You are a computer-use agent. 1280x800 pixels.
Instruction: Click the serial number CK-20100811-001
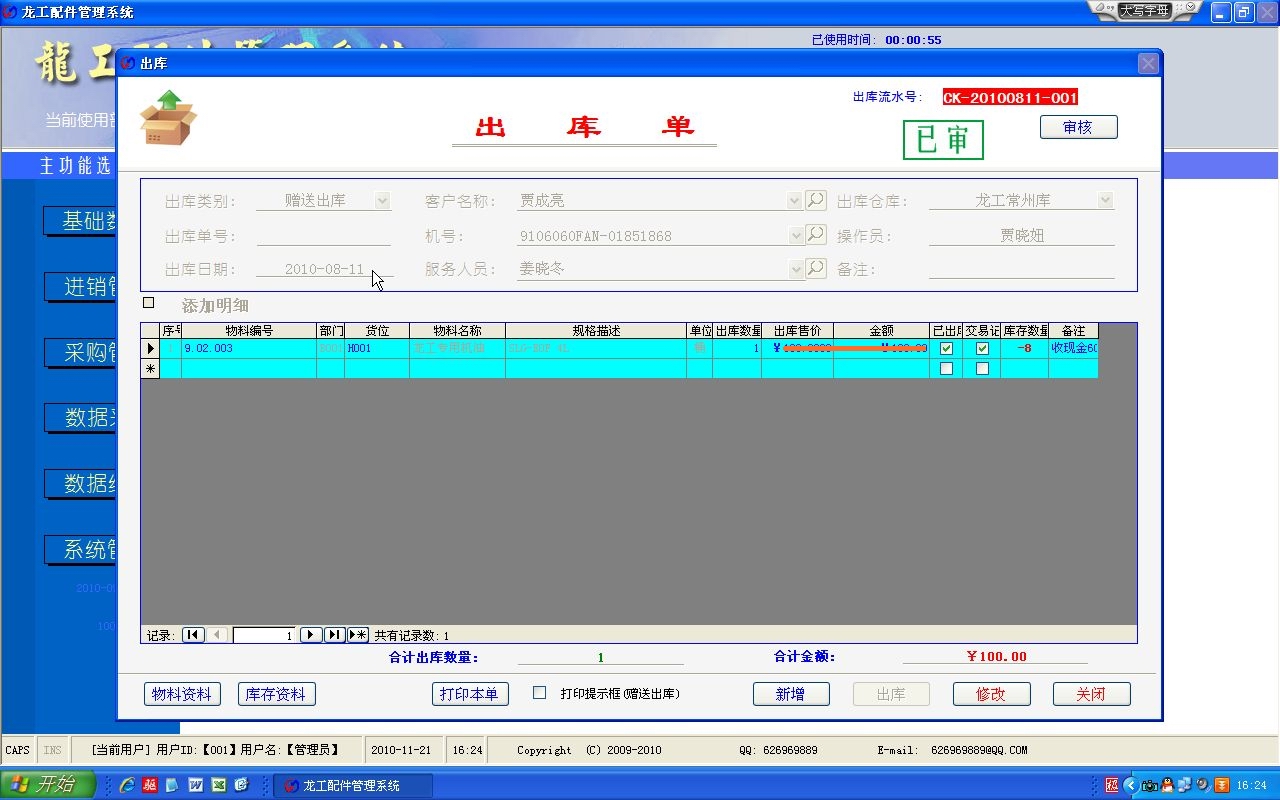[1010, 97]
